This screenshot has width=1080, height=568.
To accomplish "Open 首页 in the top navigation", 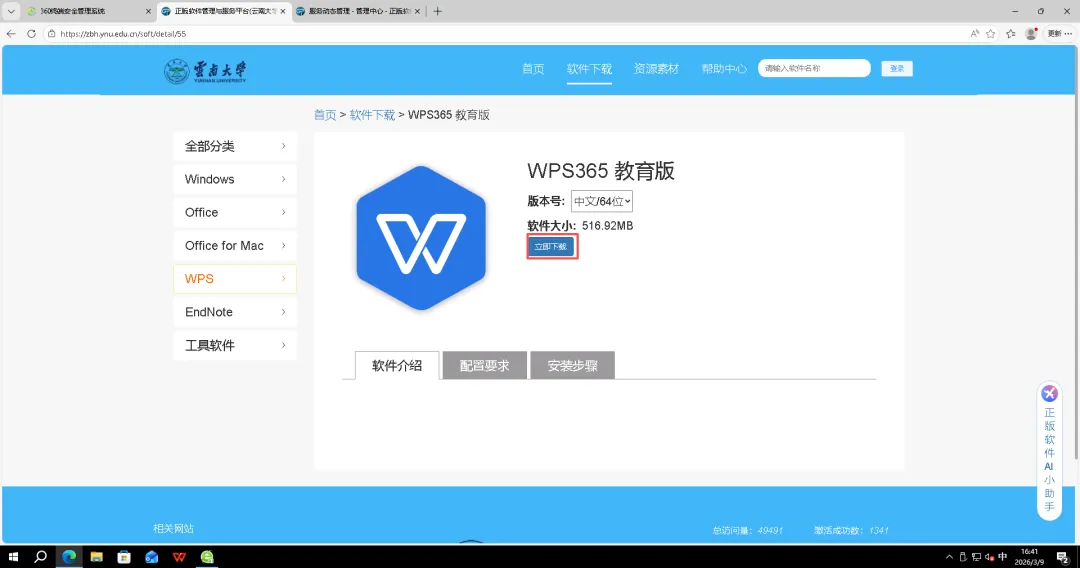I will tap(533, 69).
